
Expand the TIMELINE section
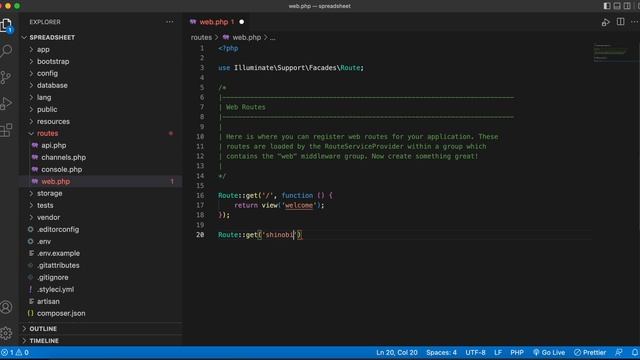coord(101,340)
